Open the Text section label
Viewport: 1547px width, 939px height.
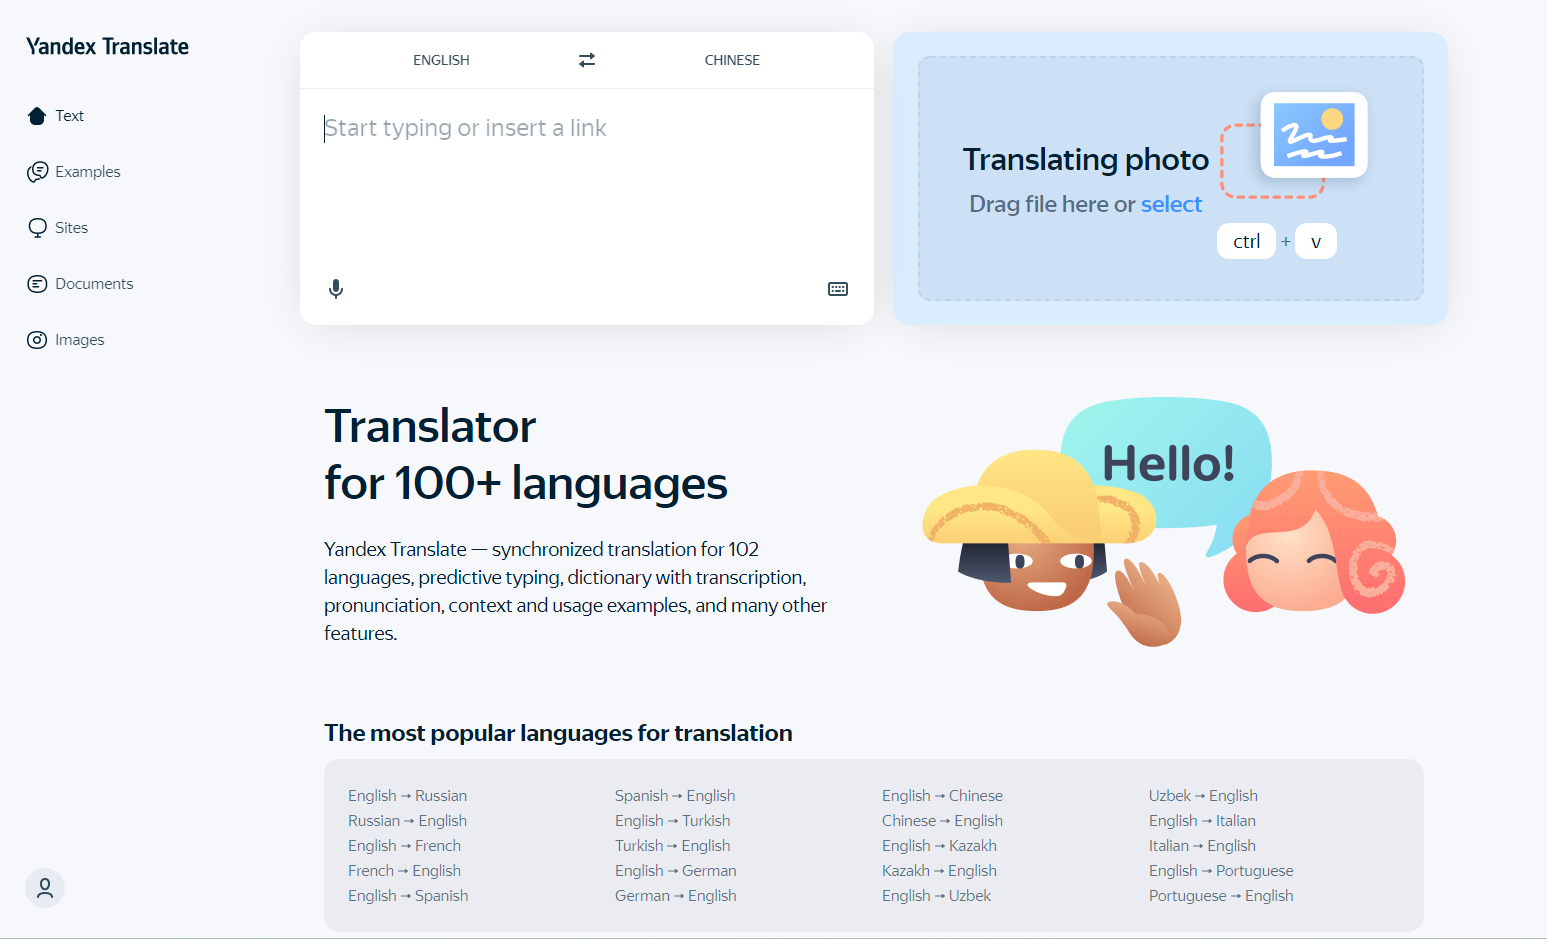(x=69, y=116)
